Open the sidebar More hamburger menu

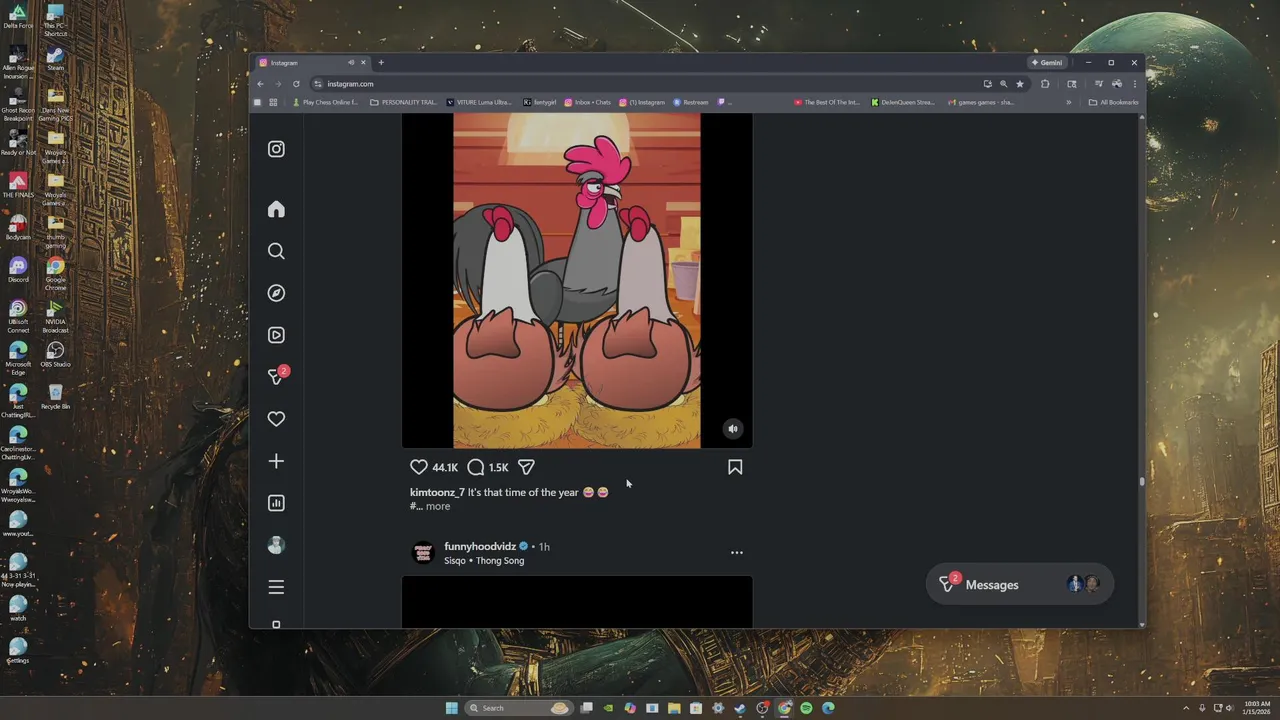[276, 587]
